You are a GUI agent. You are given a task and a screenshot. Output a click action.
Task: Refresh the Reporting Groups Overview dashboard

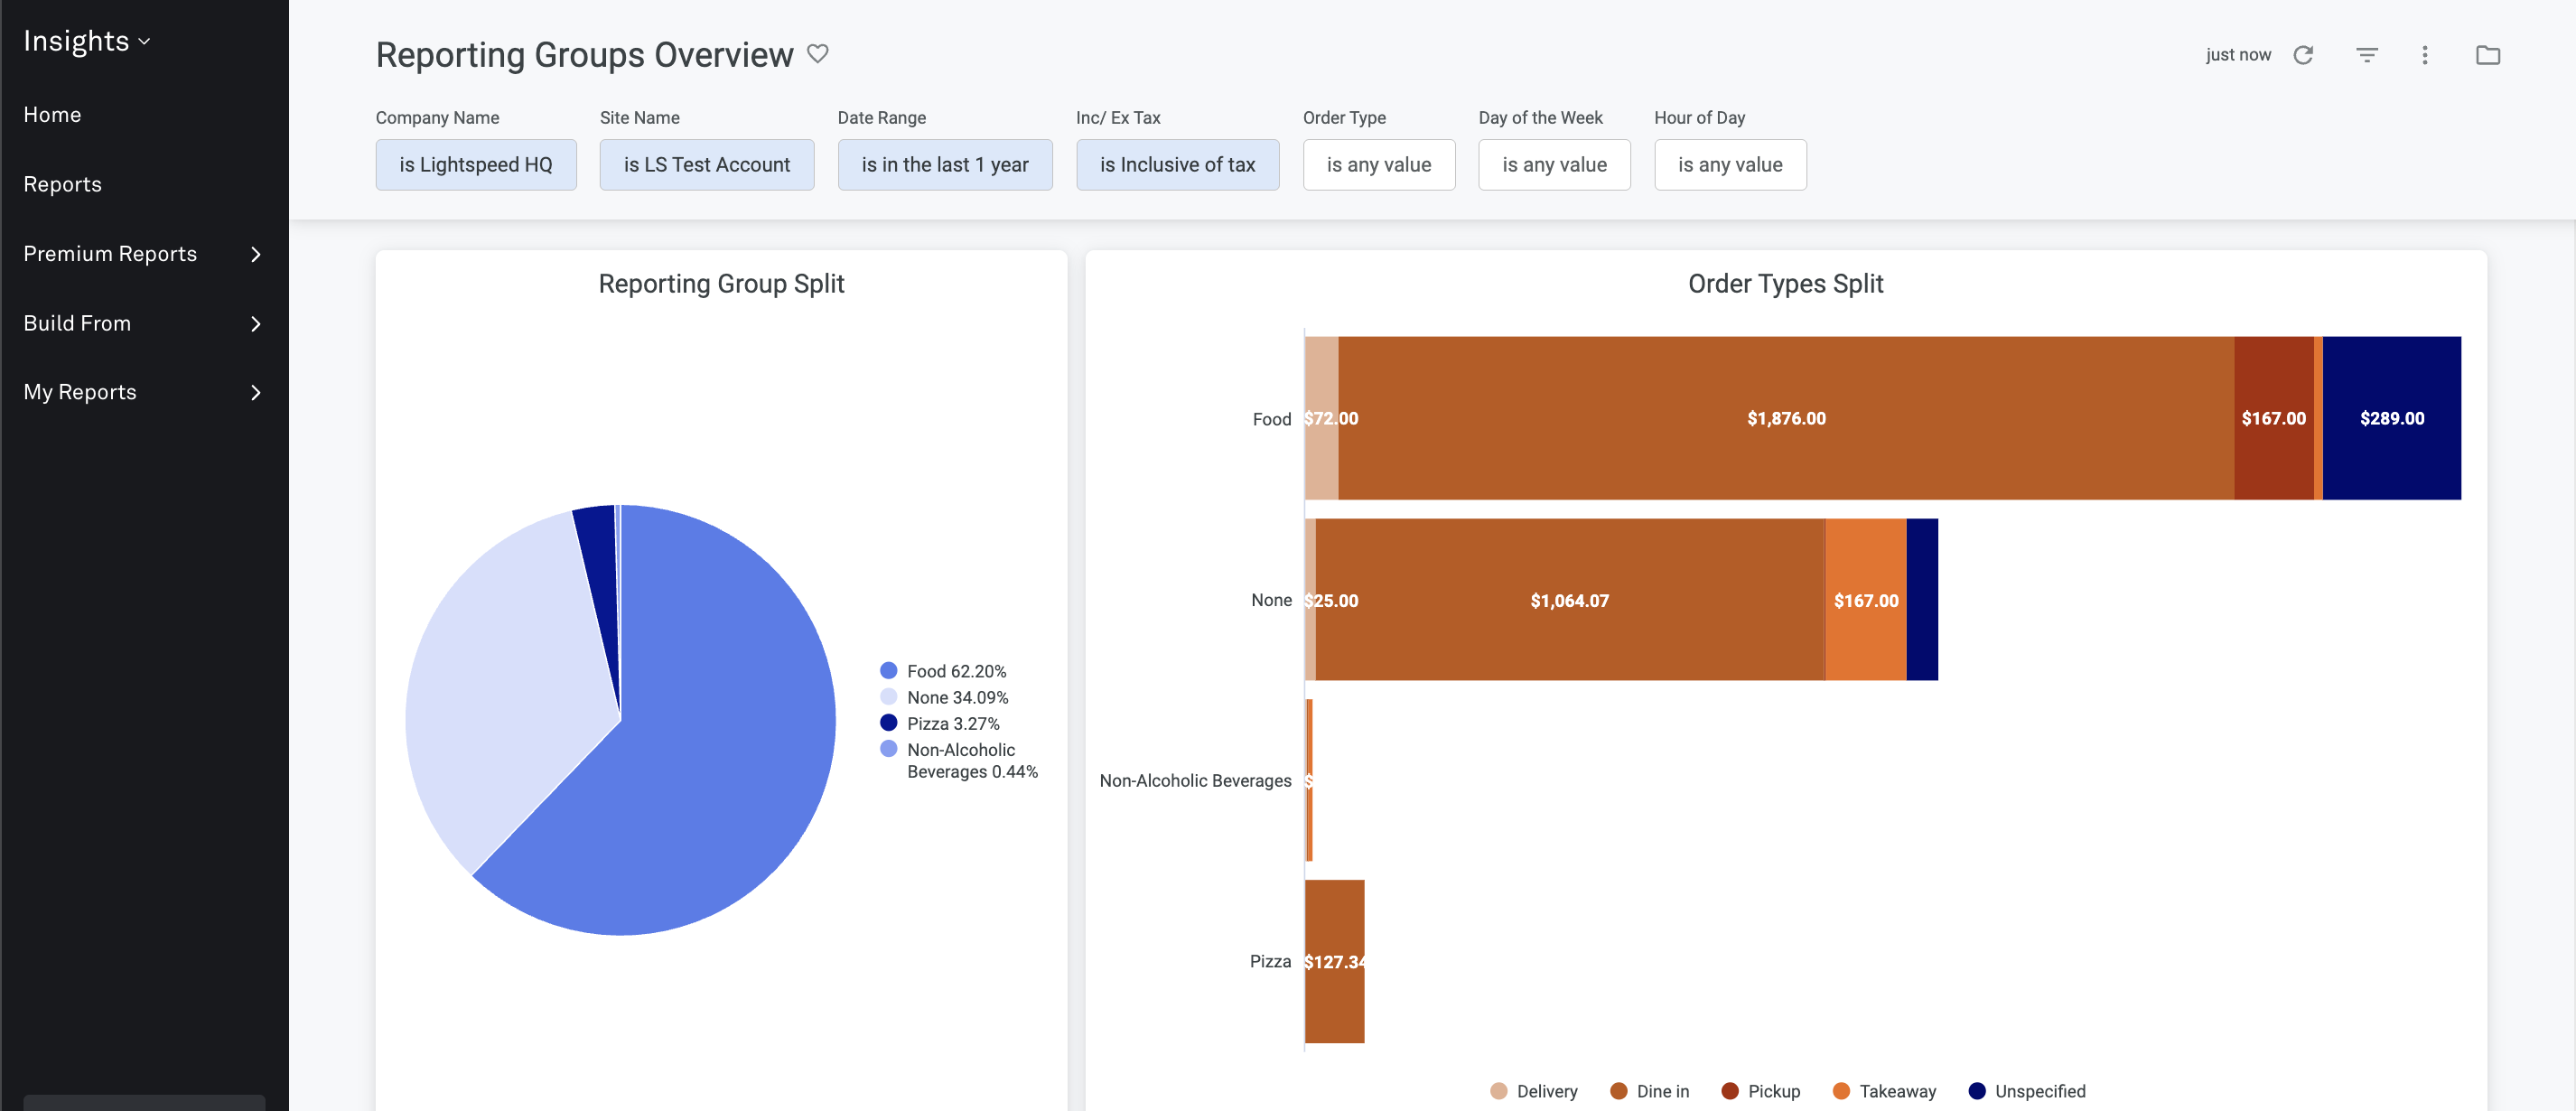(2304, 55)
